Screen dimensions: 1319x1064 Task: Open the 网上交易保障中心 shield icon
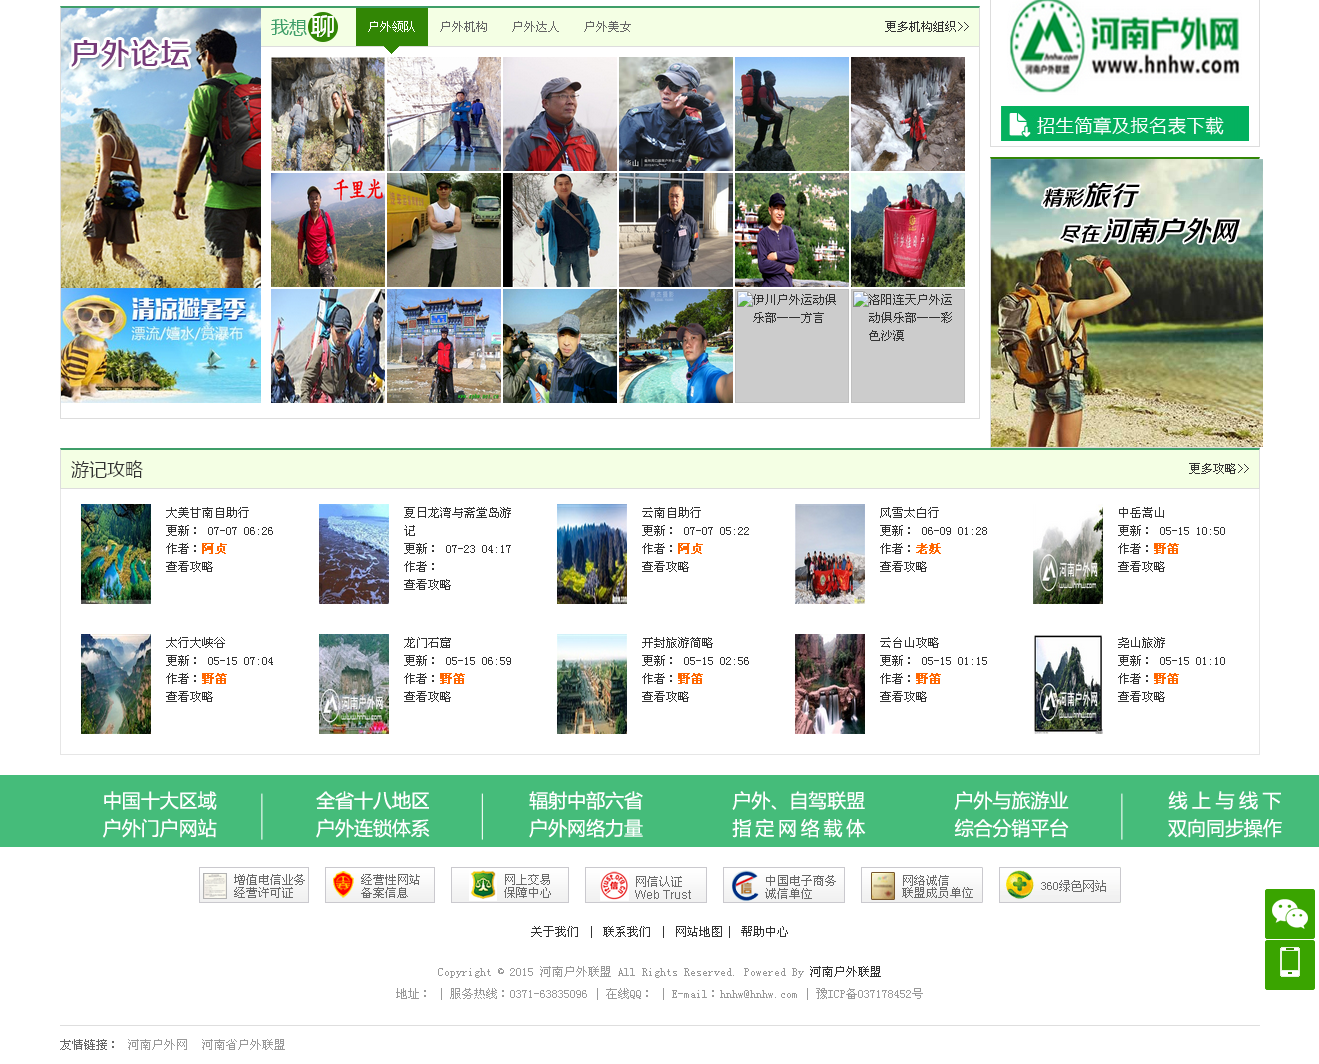(x=509, y=884)
